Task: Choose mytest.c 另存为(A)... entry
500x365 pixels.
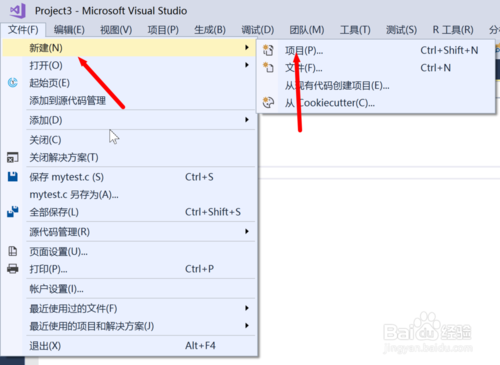Action: pyautogui.click(x=129, y=194)
